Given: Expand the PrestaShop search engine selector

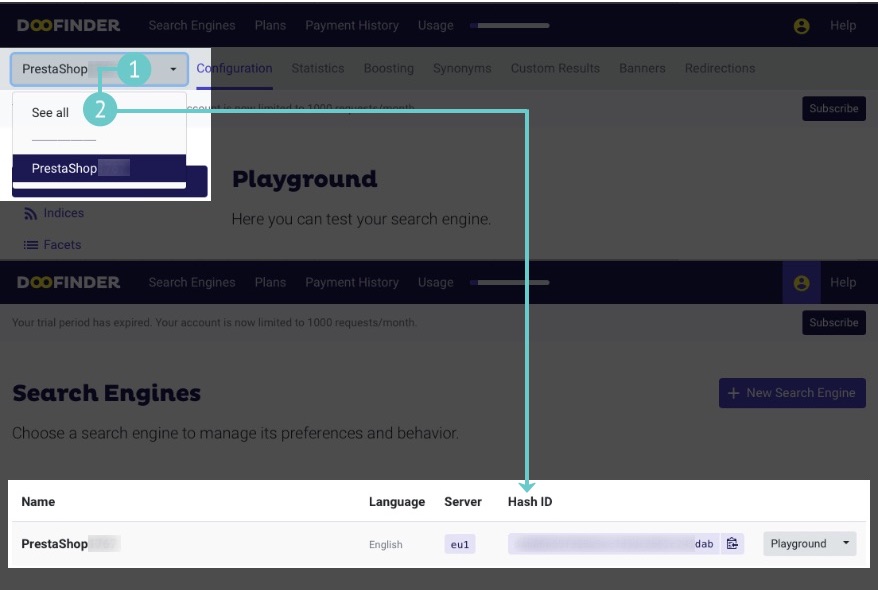Looking at the screenshot, I should coord(99,69).
